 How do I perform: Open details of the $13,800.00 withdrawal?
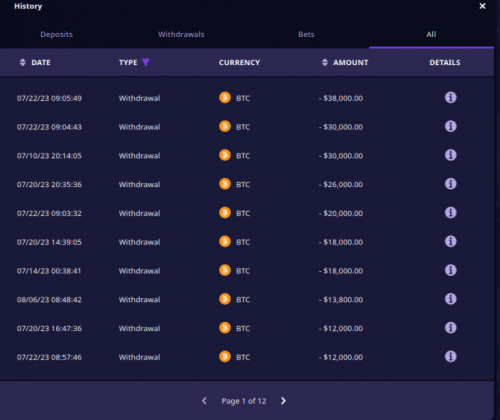[451, 299]
